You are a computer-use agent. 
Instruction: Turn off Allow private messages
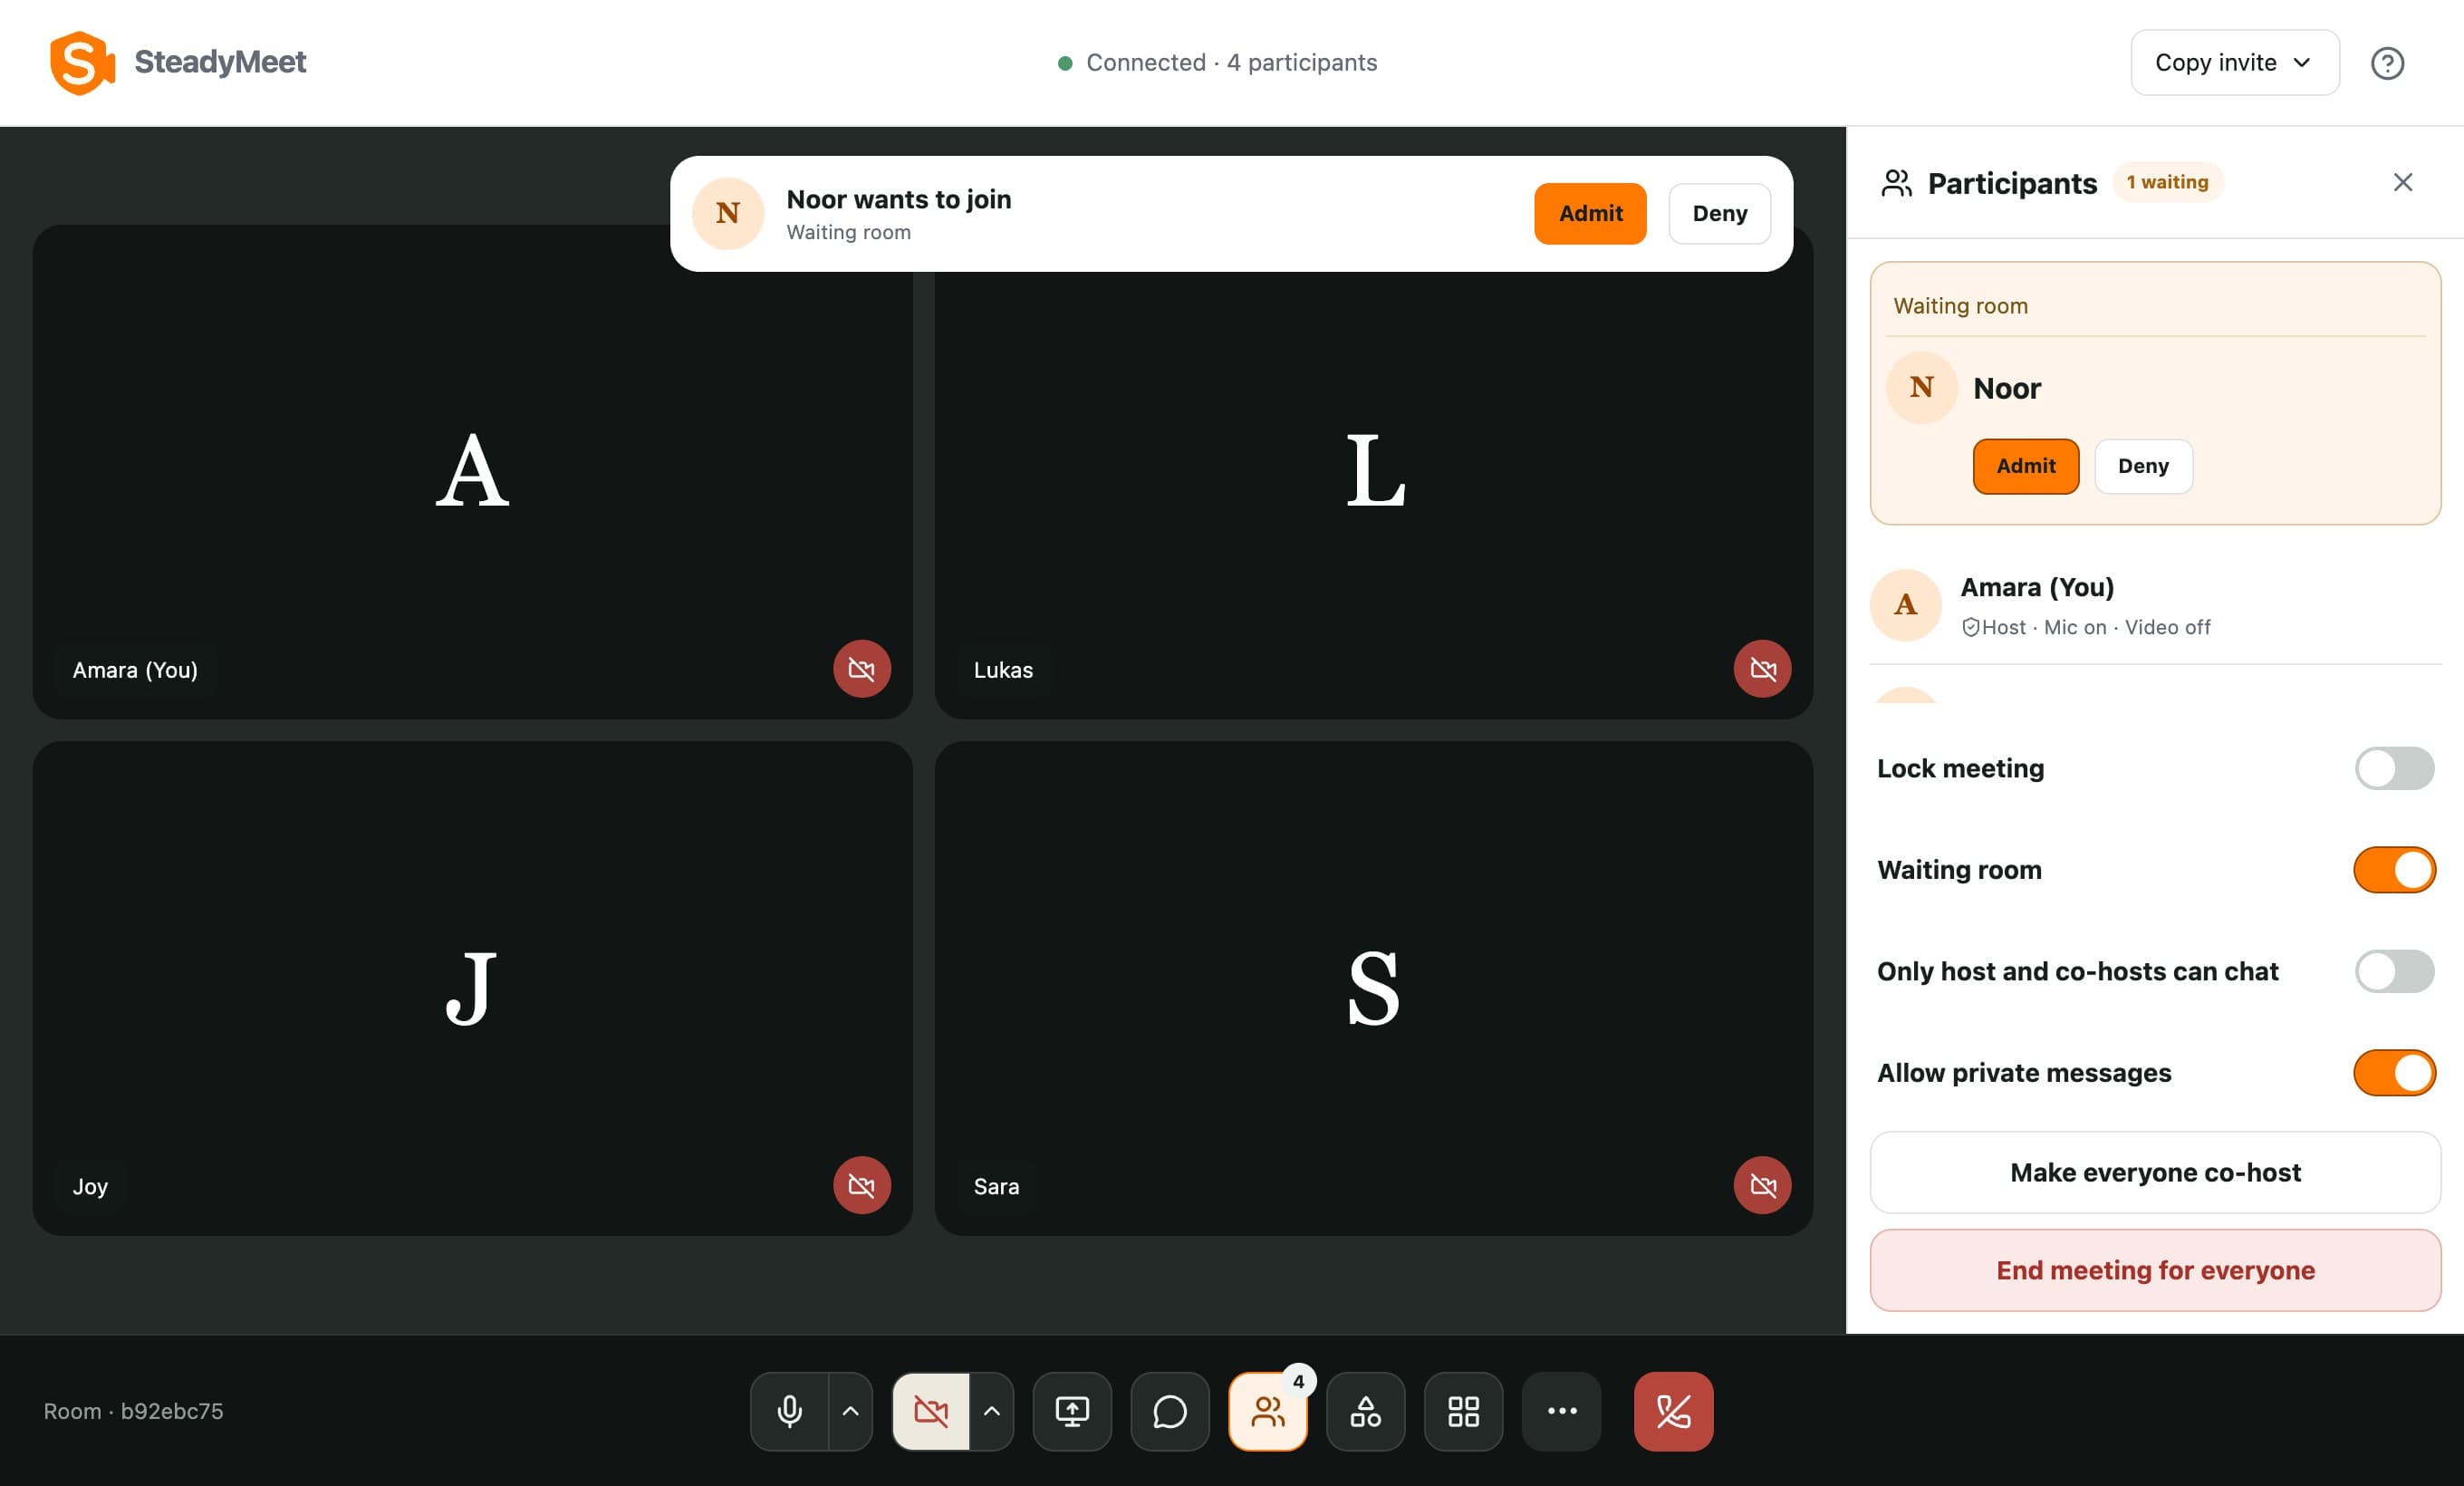pos(2394,1073)
